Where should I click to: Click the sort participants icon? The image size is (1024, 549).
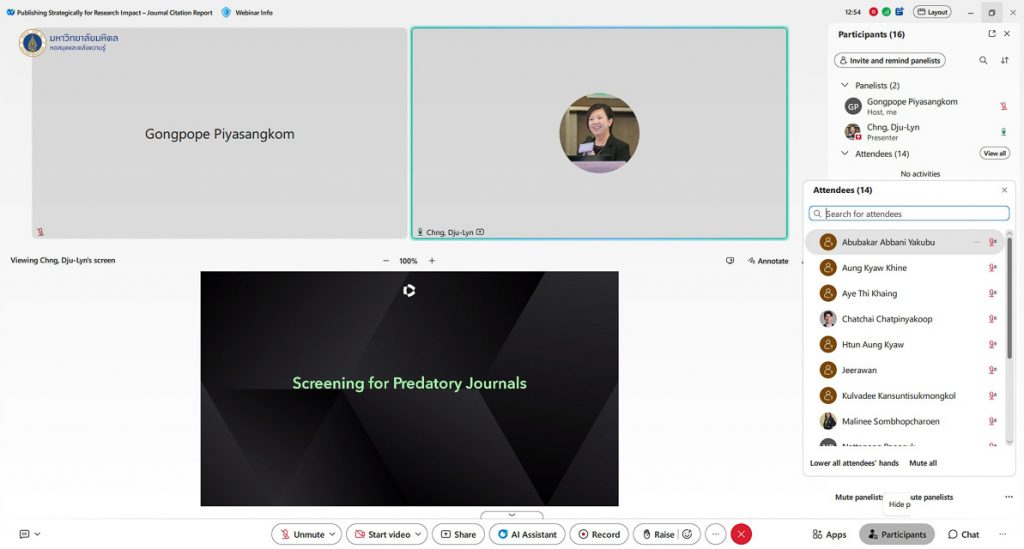pos(1005,60)
